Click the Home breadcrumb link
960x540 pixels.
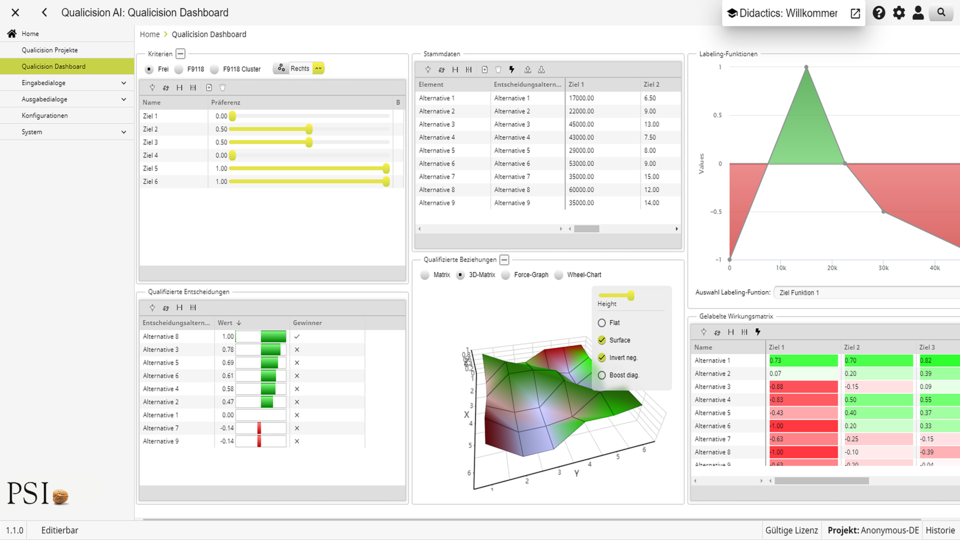(x=149, y=34)
